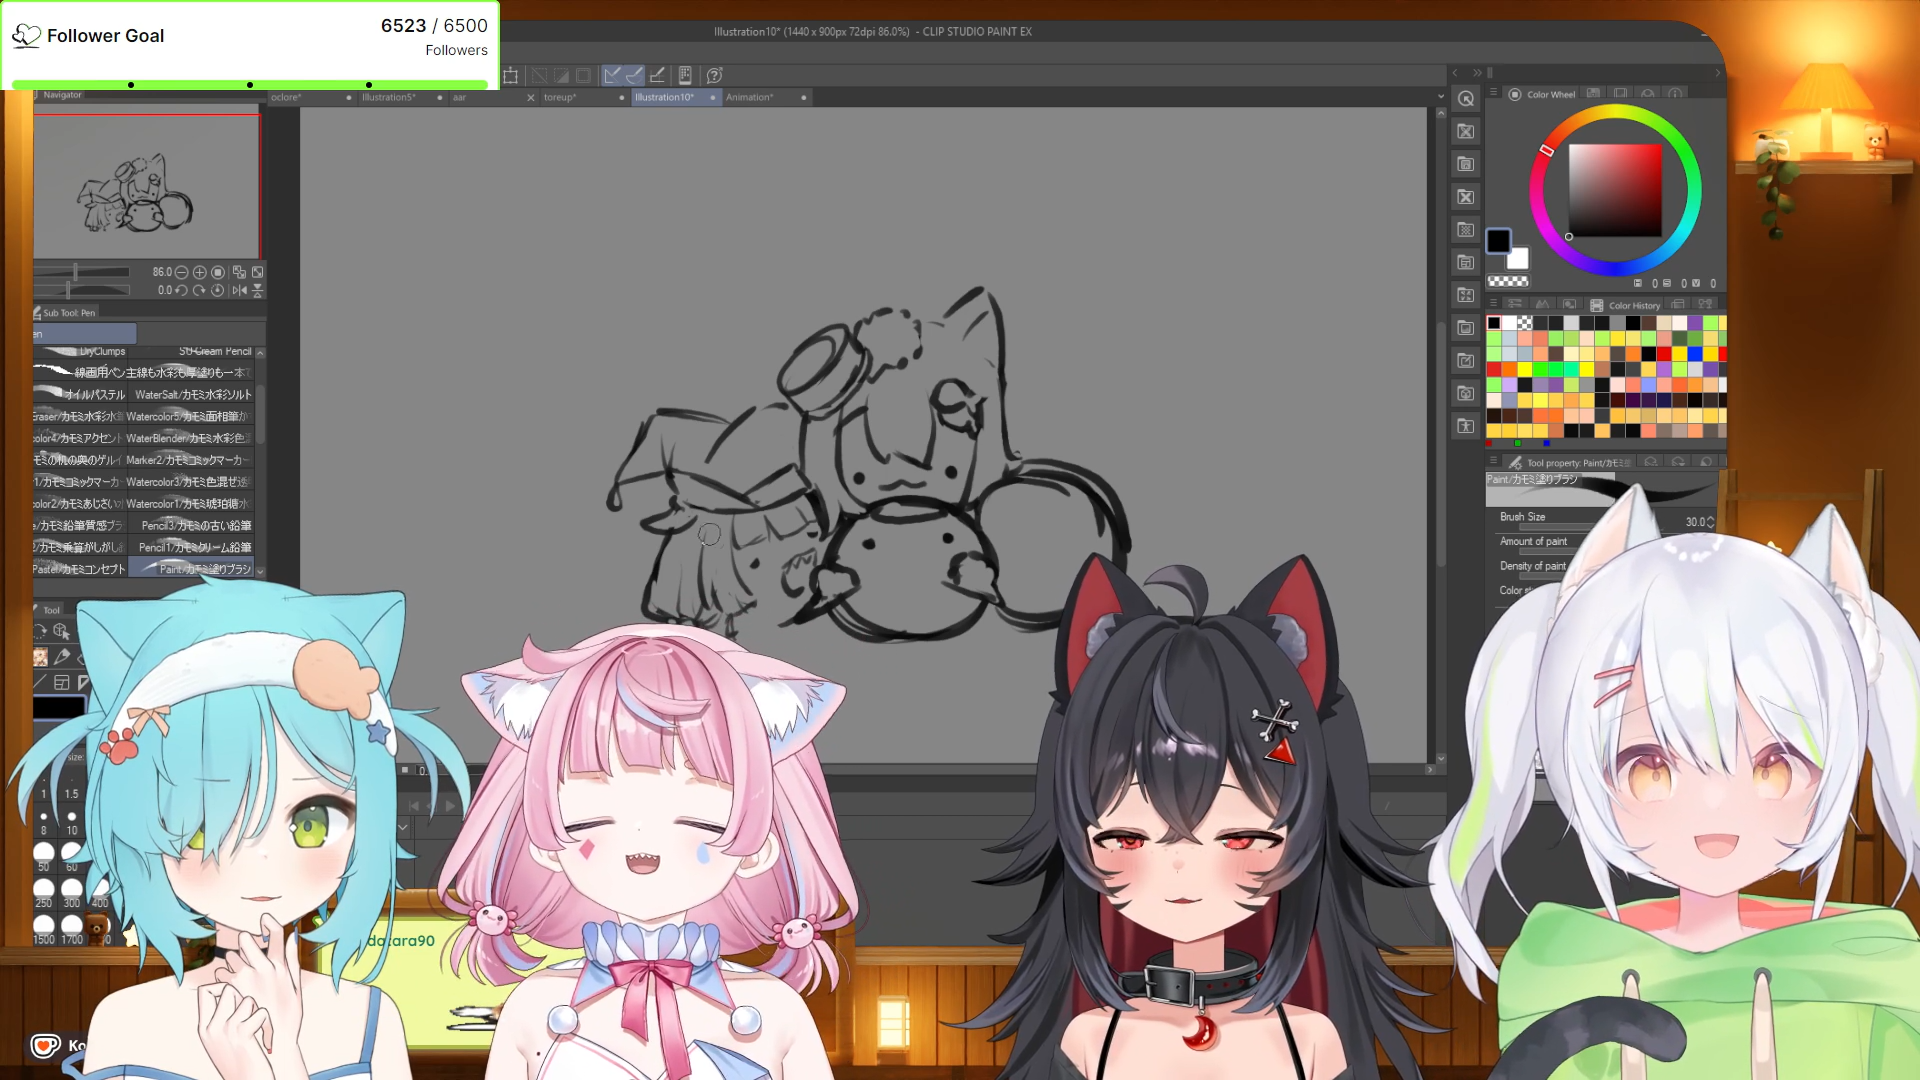Click sub tool list scroll-down arrow
This screenshot has width=1920, height=1080.
click(260, 571)
